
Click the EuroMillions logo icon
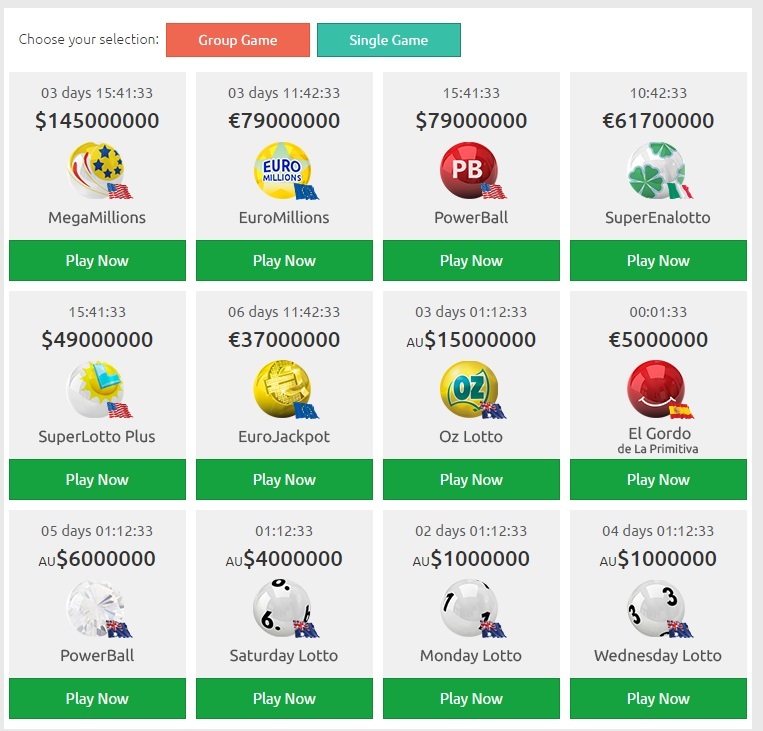[283, 170]
